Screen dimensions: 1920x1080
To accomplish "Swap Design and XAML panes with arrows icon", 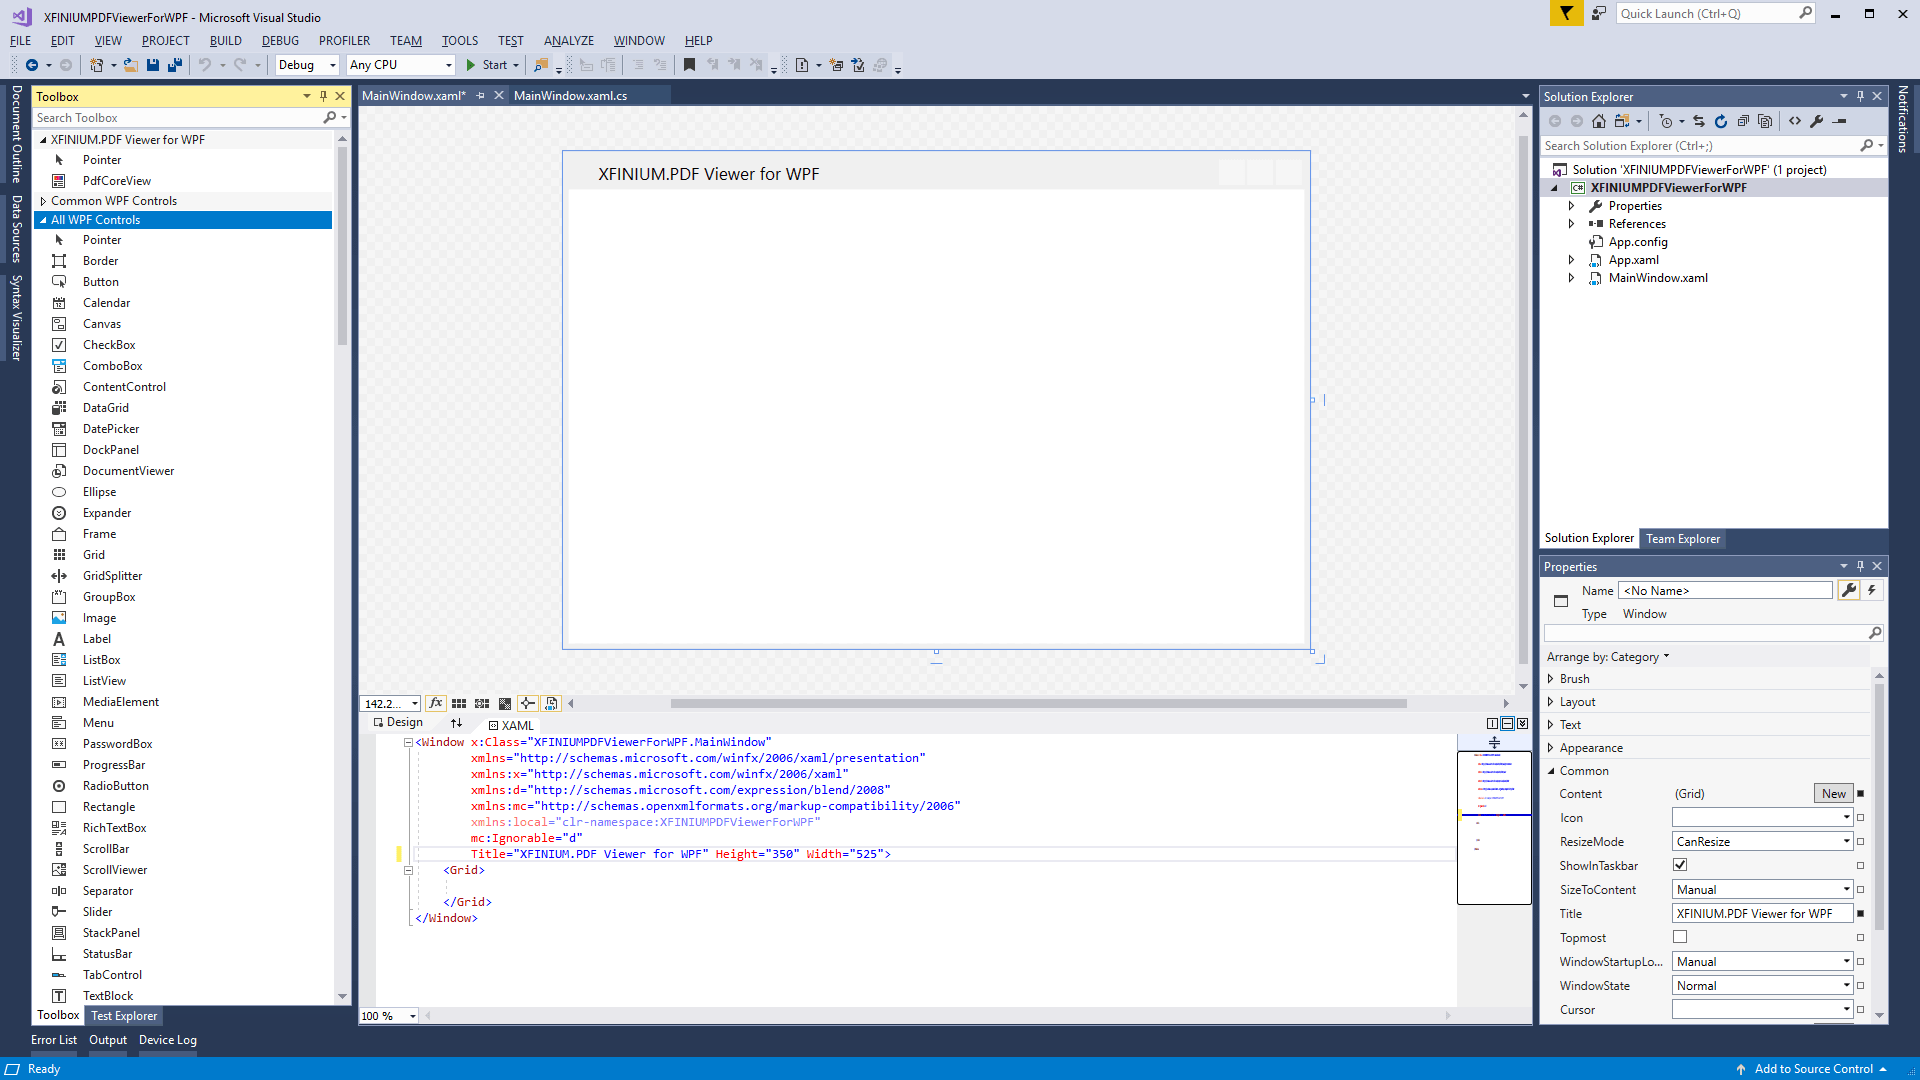I will pos(456,723).
